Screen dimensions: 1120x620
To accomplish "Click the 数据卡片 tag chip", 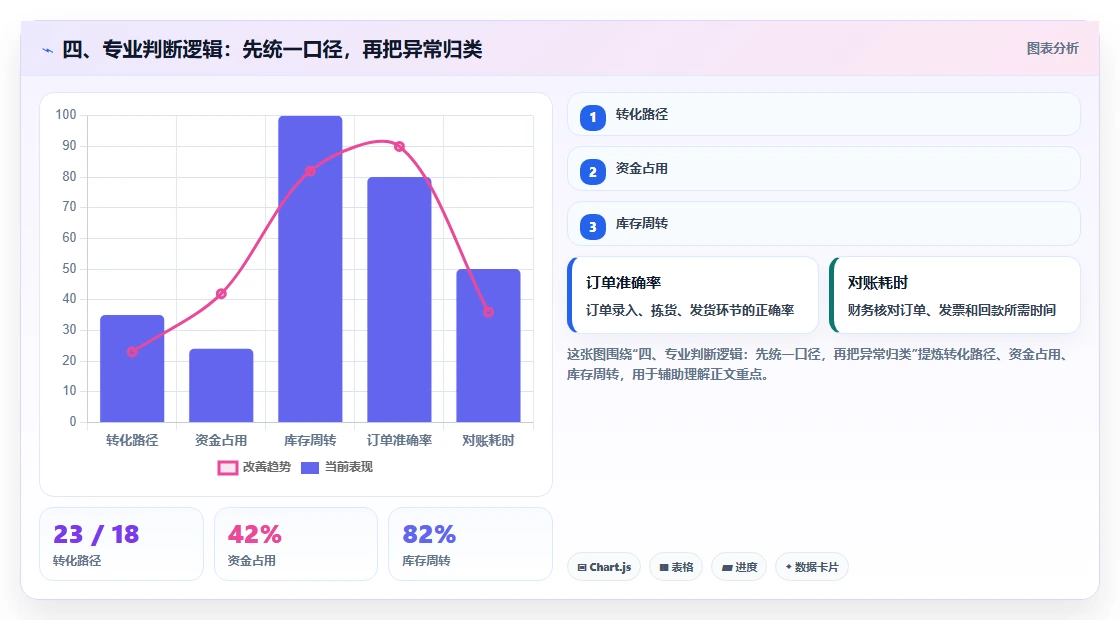I will (x=811, y=567).
